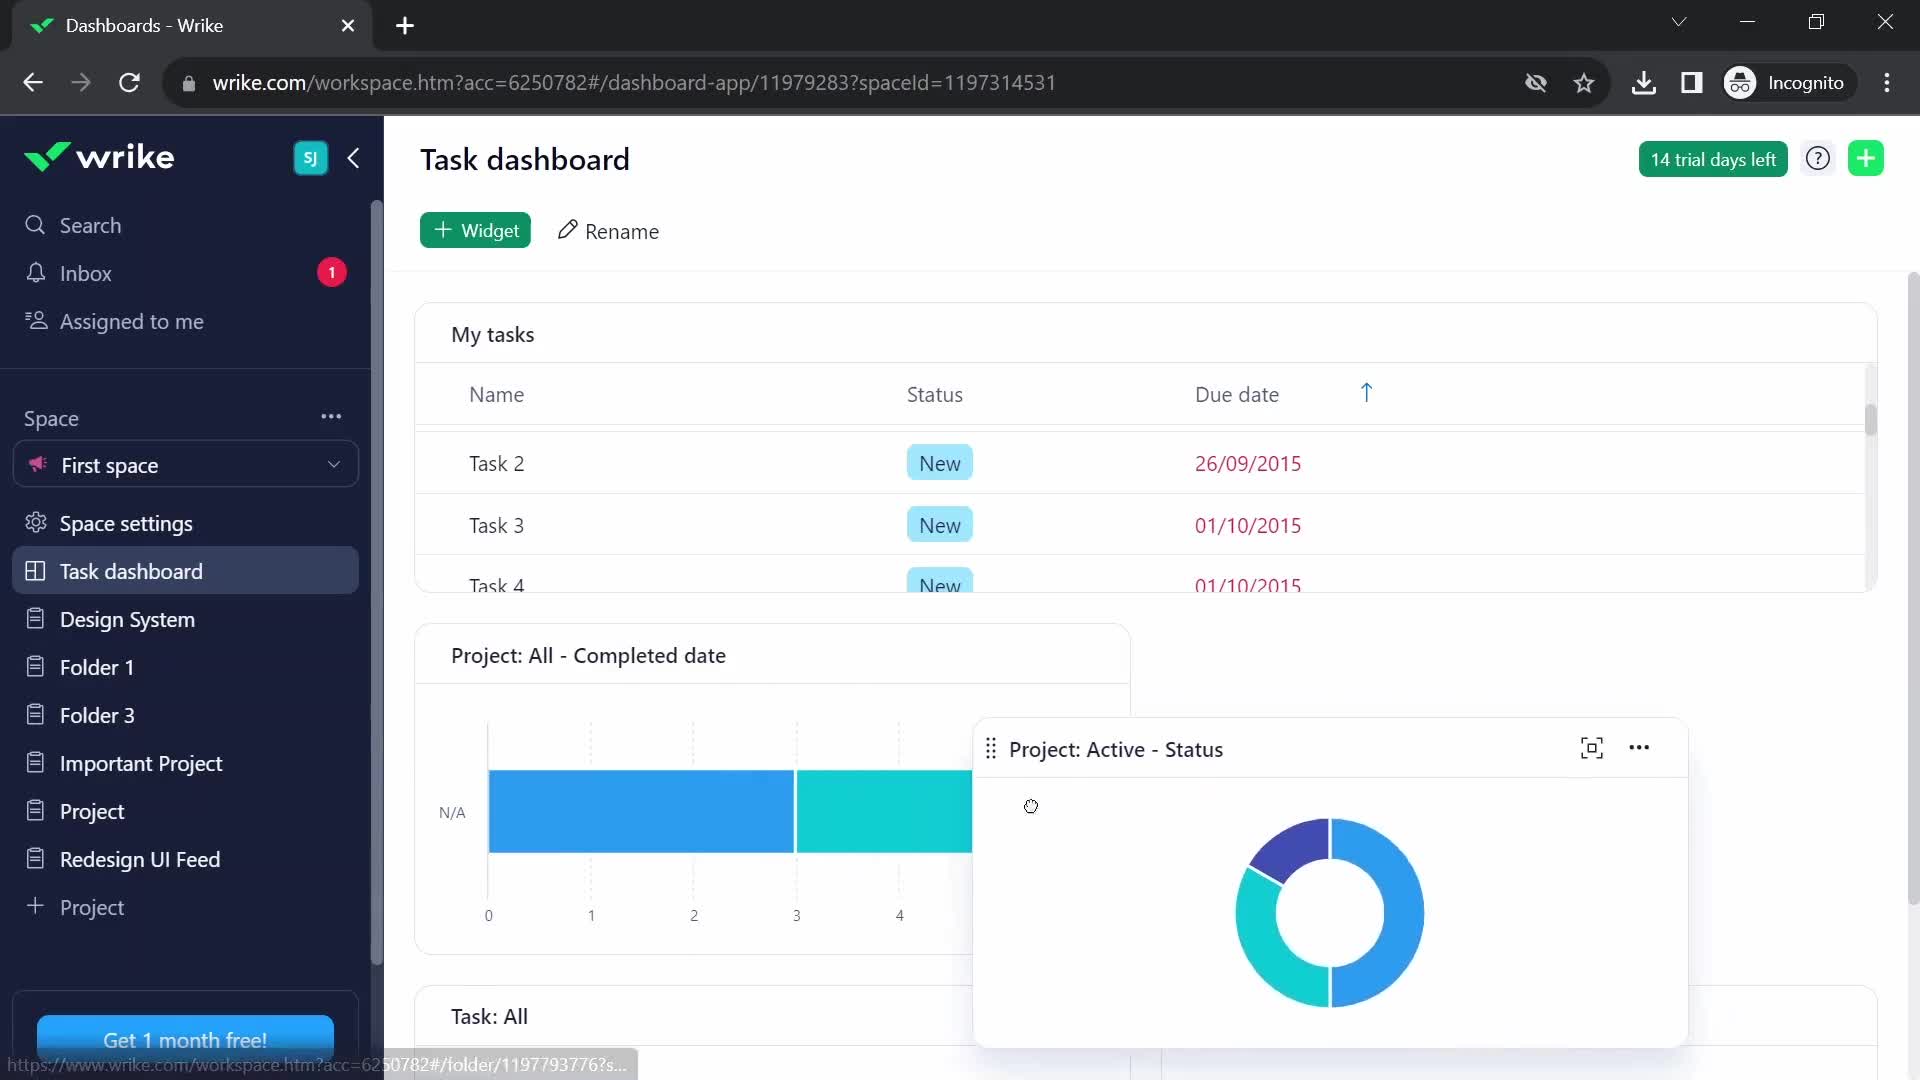Screen dimensions: 1920x1080
Task: Sort by the Name column header
Action: (496, 394)
